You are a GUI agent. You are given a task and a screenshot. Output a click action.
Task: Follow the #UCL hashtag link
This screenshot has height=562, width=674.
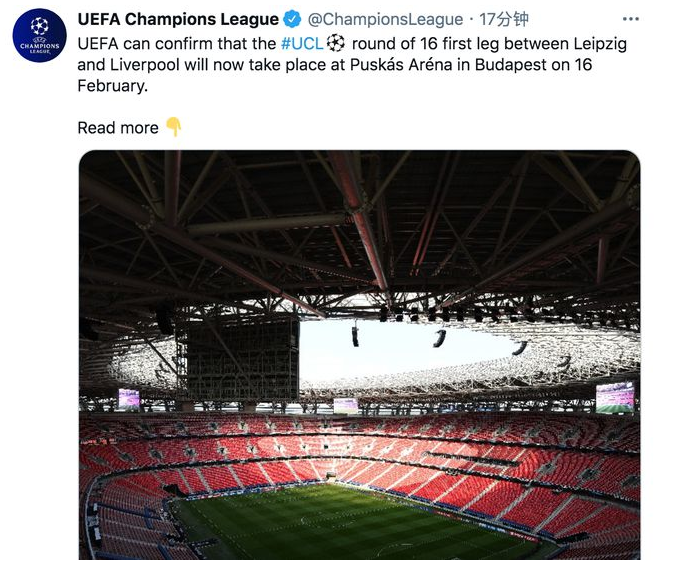click(302, 43)
